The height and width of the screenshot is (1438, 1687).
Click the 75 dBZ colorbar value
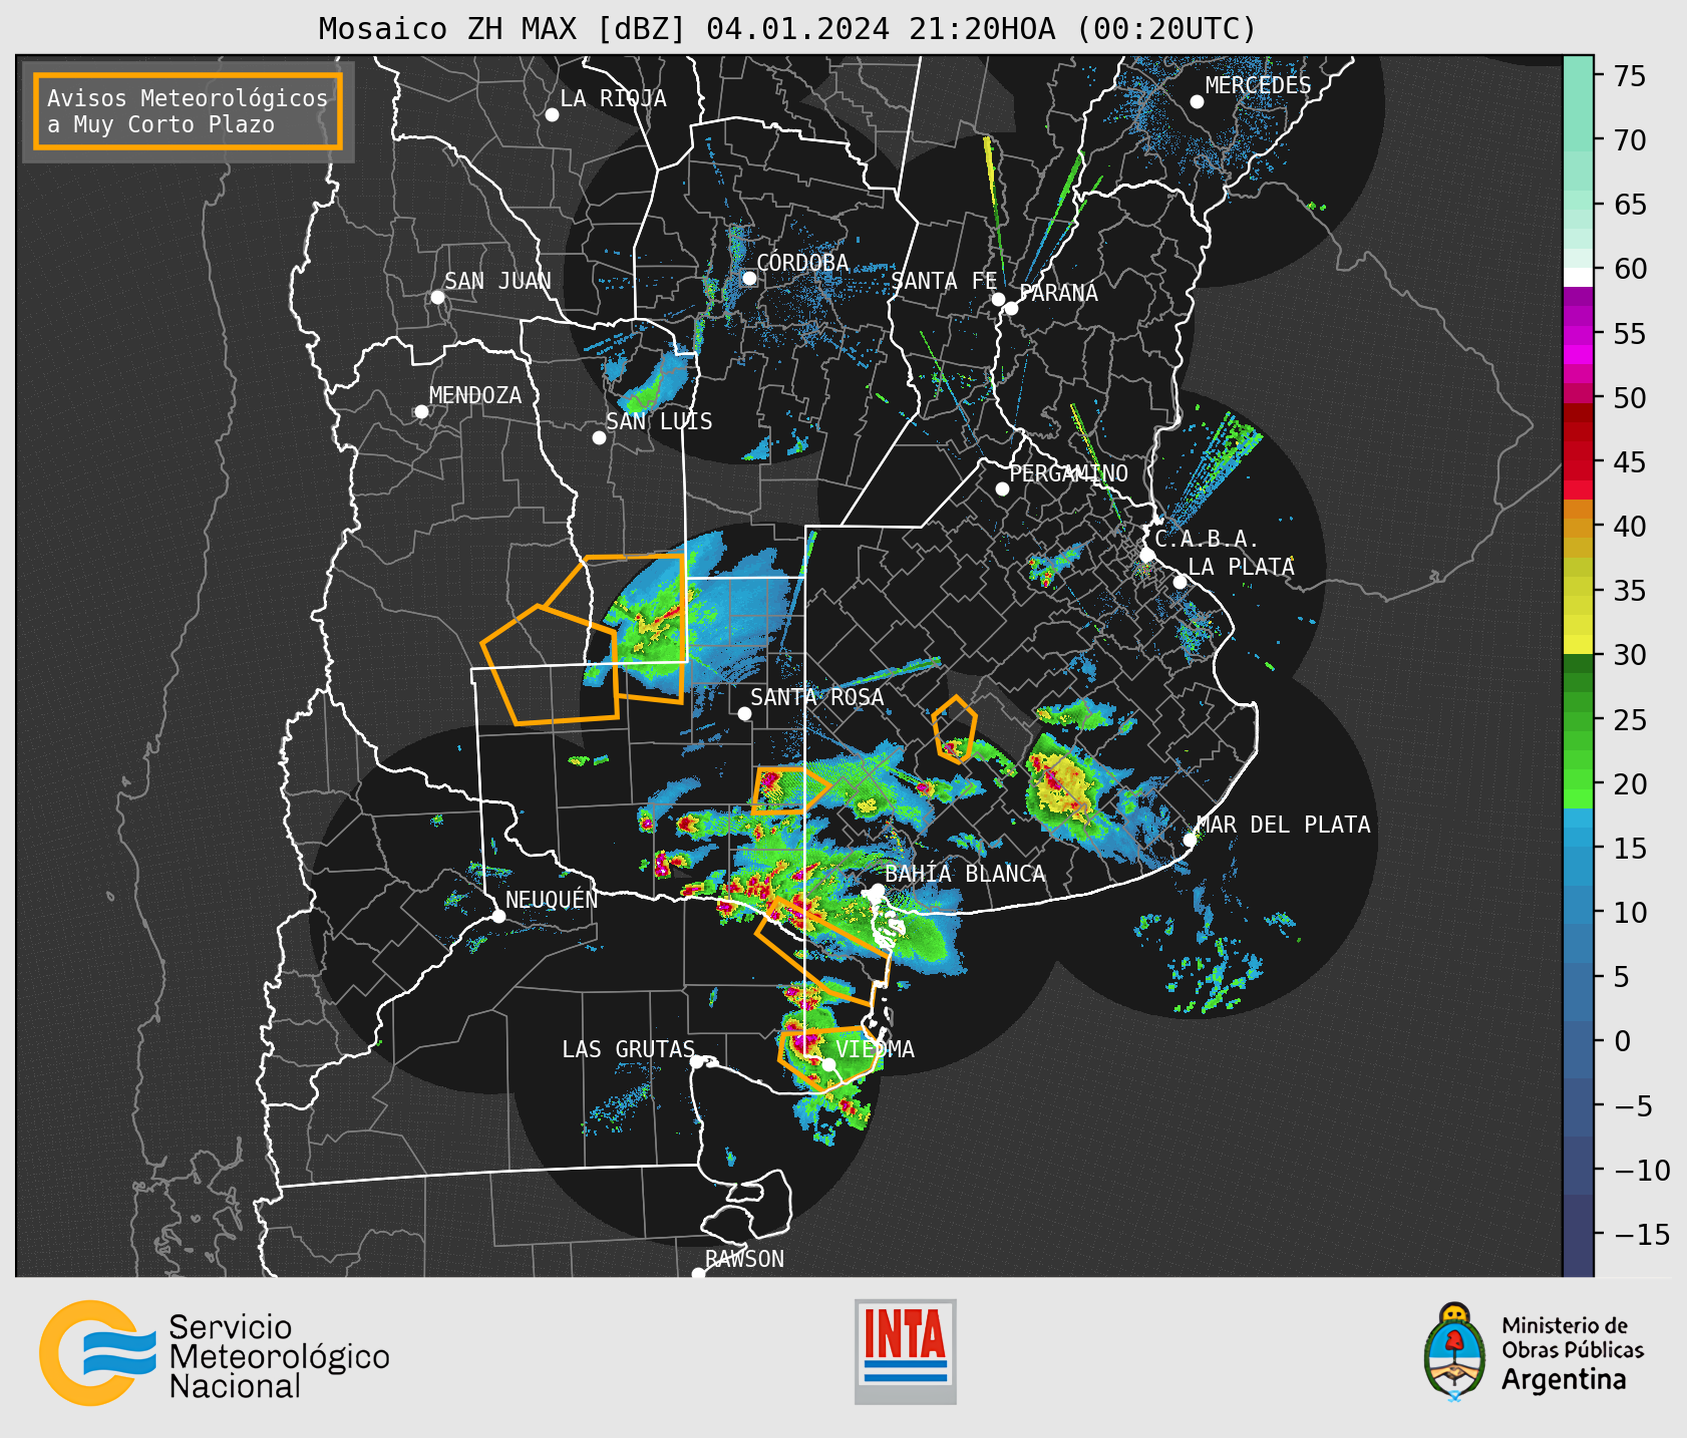pos(1630,76)
